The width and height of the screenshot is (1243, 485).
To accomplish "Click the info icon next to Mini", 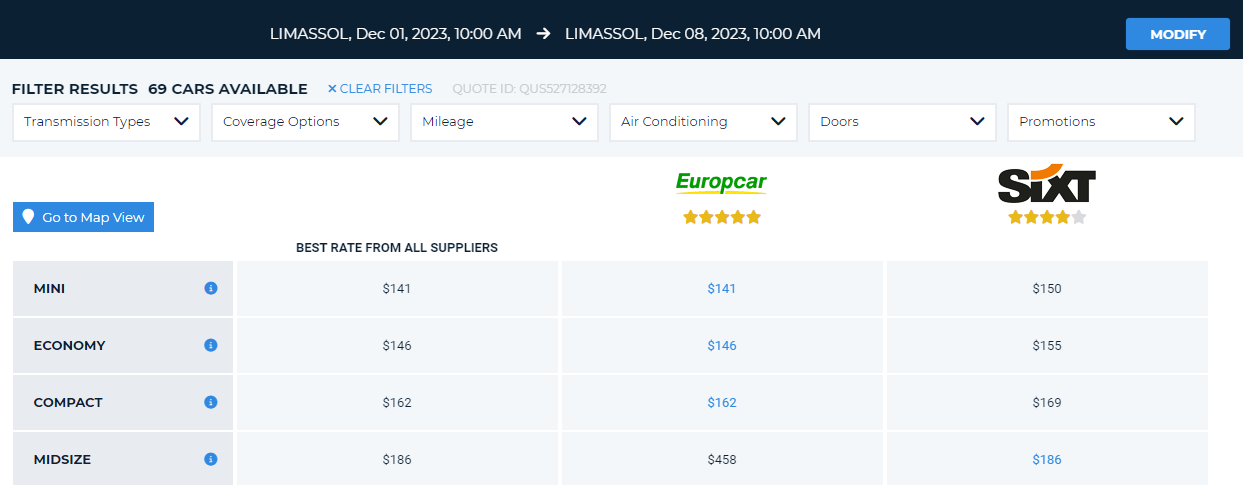I will (211, 288).
